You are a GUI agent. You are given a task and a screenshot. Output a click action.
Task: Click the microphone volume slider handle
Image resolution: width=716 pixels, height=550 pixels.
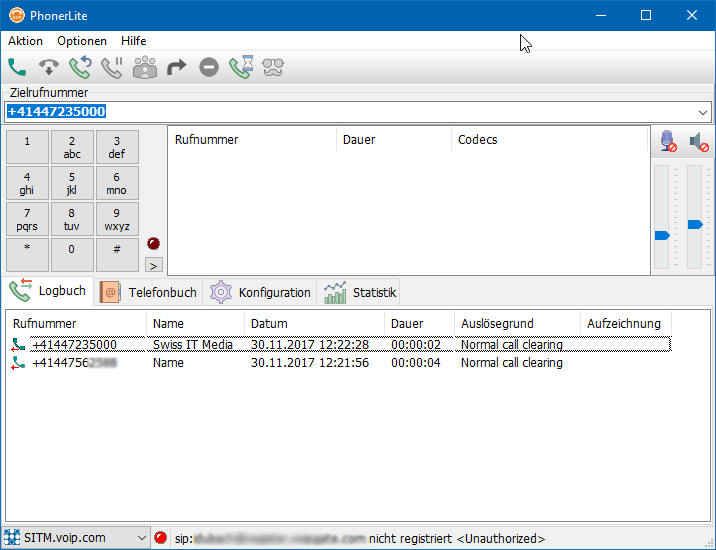coord(662,236)
